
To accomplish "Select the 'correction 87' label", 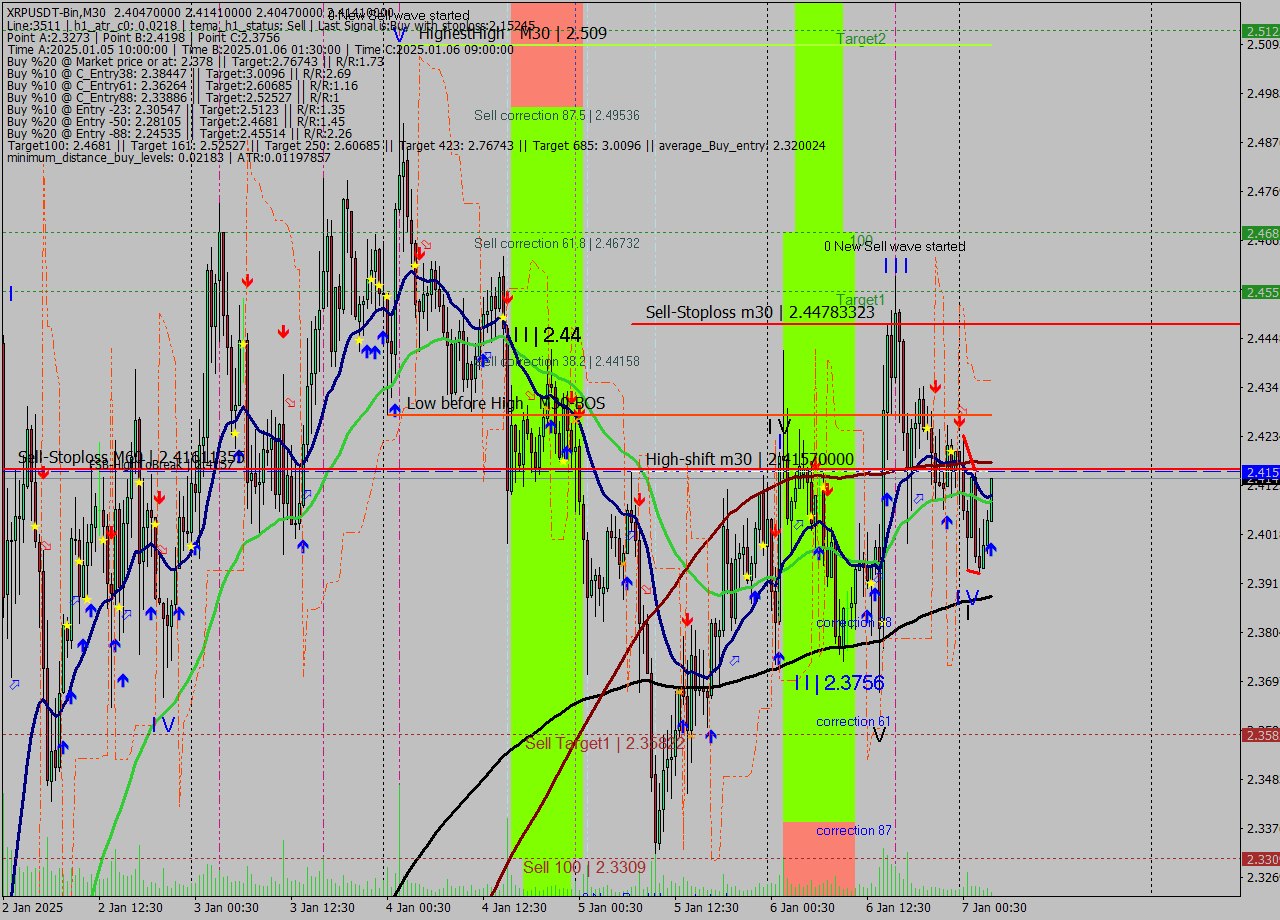I will point(853,831).
